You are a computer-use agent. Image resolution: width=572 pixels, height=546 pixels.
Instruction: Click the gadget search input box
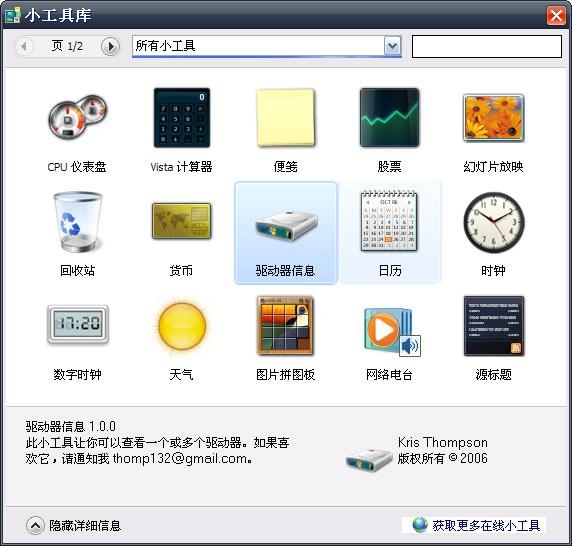click(487, 46)
